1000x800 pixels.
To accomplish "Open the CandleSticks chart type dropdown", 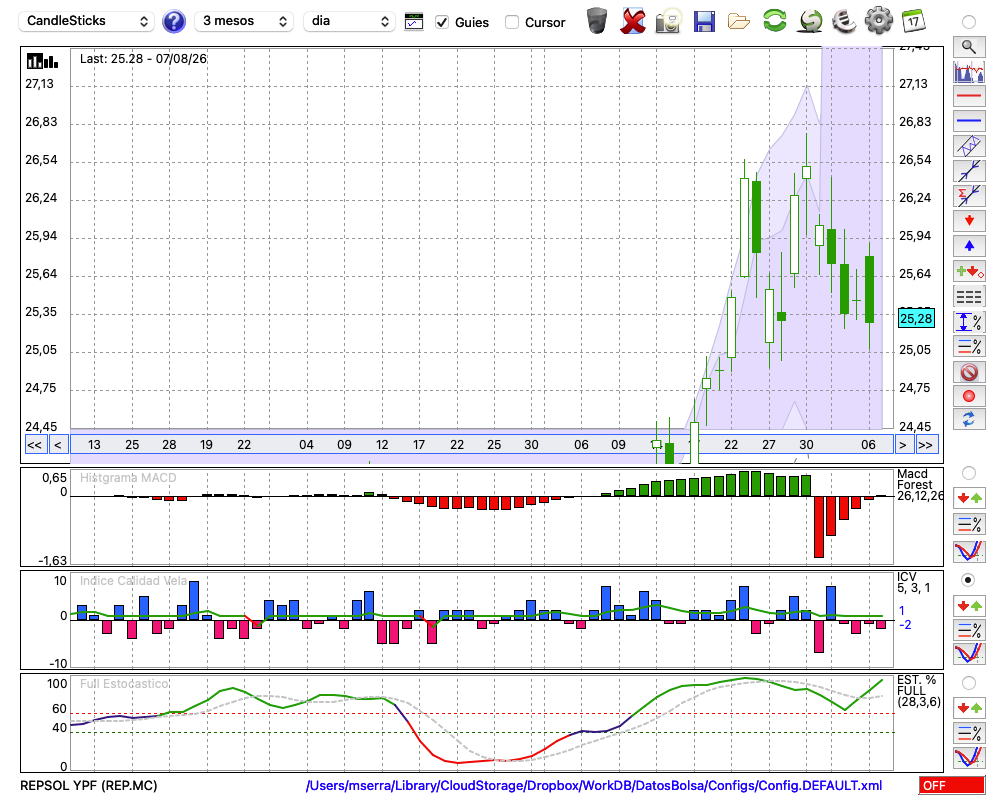I will [x=86, y=21].
